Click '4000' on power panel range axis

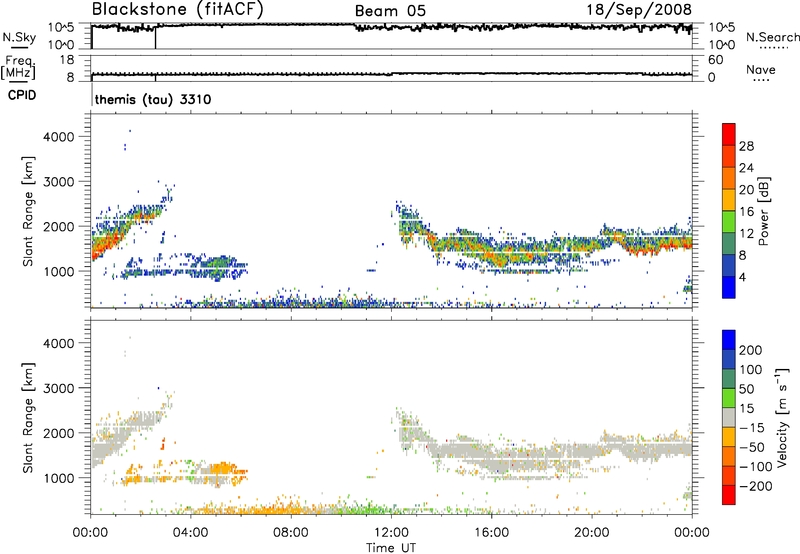(x=59, y=137)
